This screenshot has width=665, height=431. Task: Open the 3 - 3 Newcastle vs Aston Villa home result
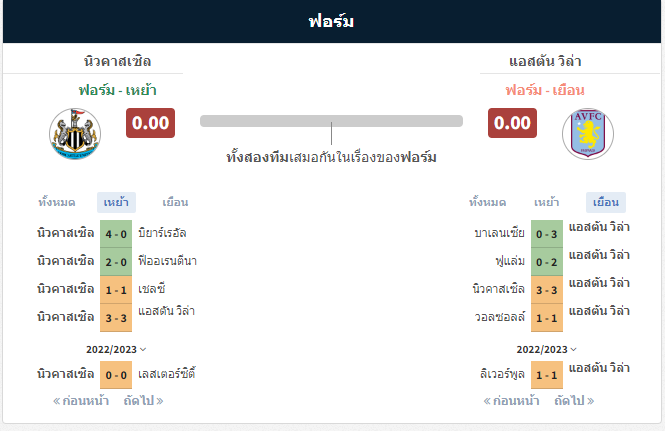(116, 318)
